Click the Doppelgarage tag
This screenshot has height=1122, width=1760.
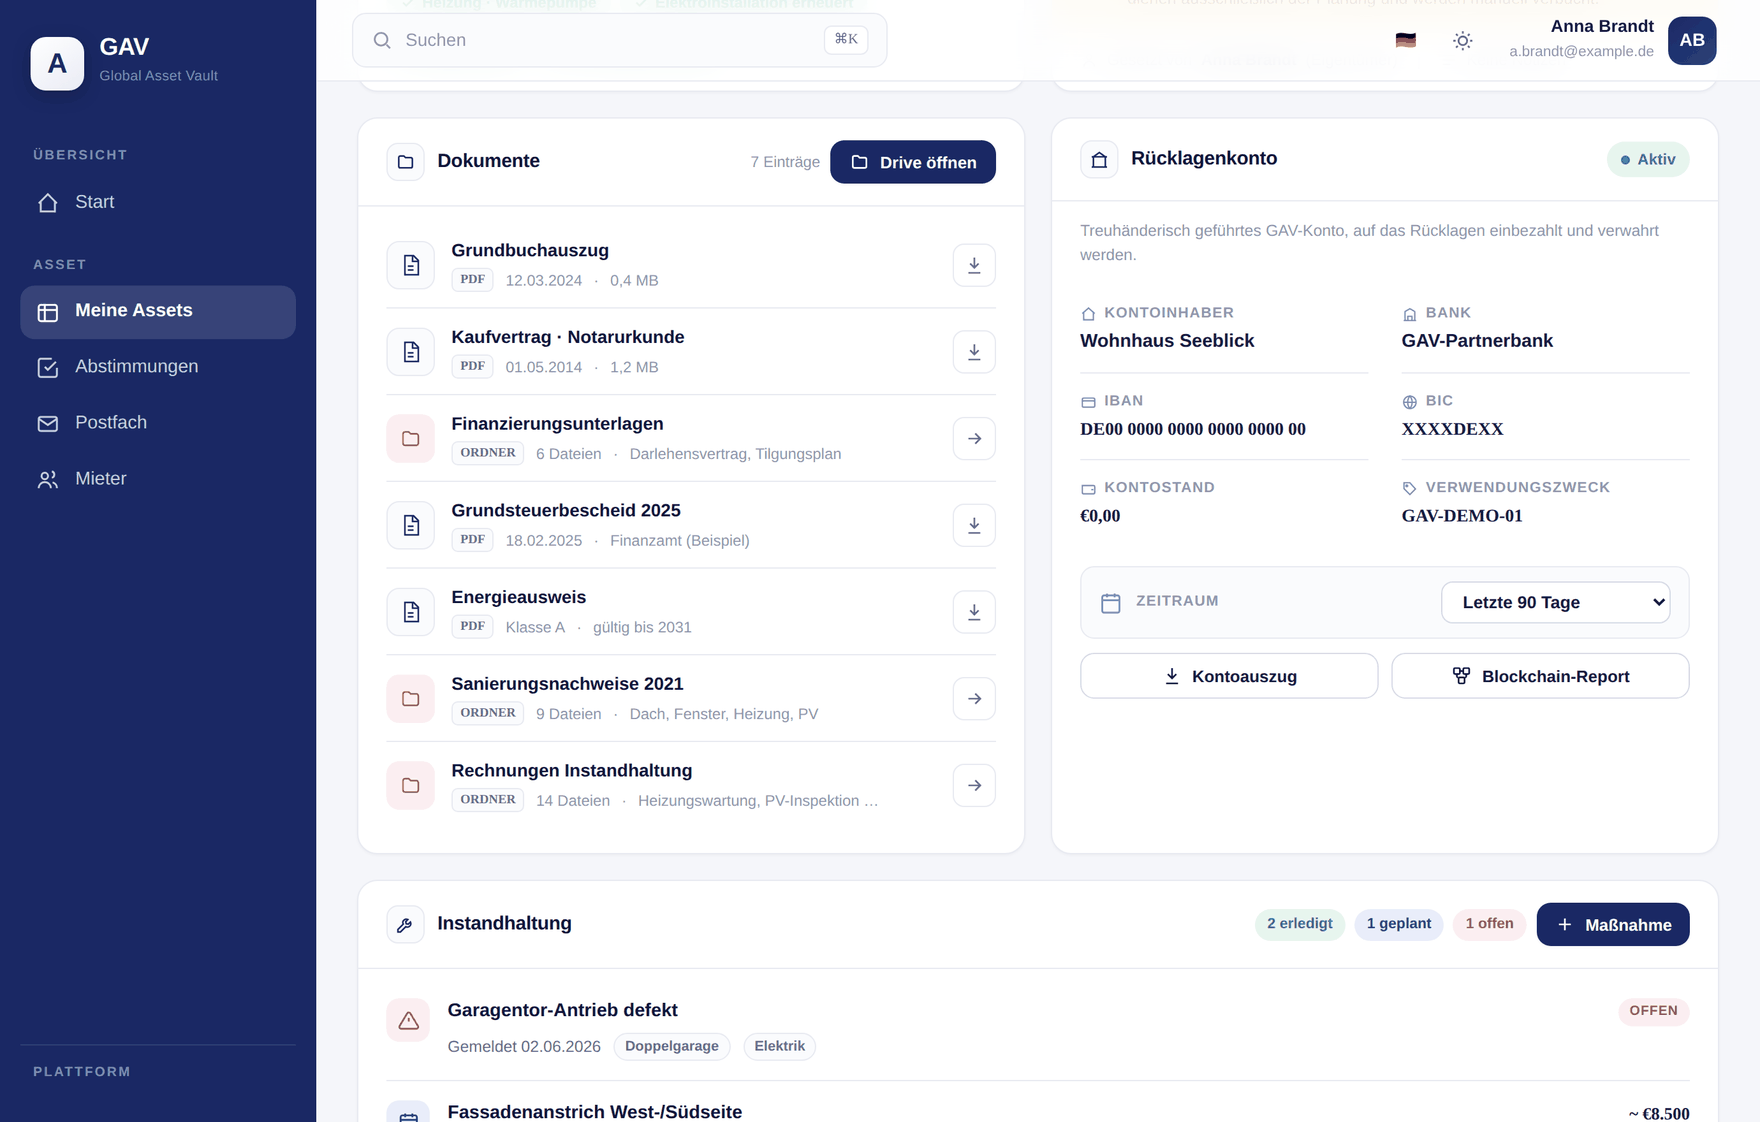[x=672, y=1047]
